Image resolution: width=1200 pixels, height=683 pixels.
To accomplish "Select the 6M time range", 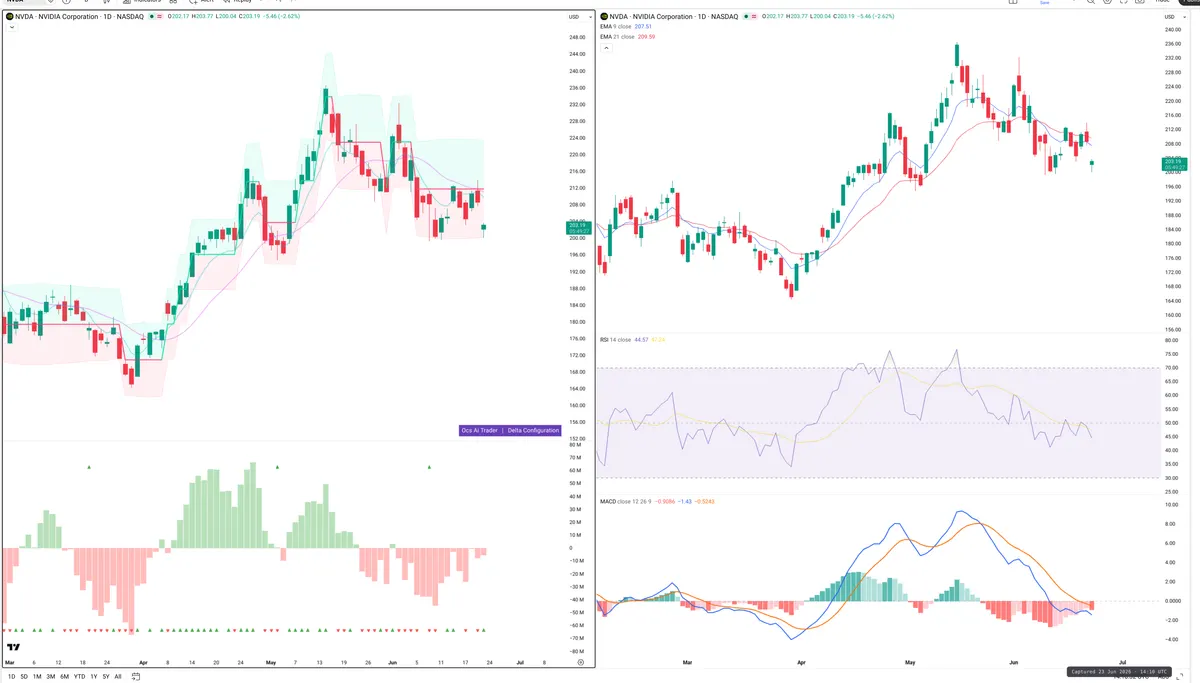I will pos(65,676).
